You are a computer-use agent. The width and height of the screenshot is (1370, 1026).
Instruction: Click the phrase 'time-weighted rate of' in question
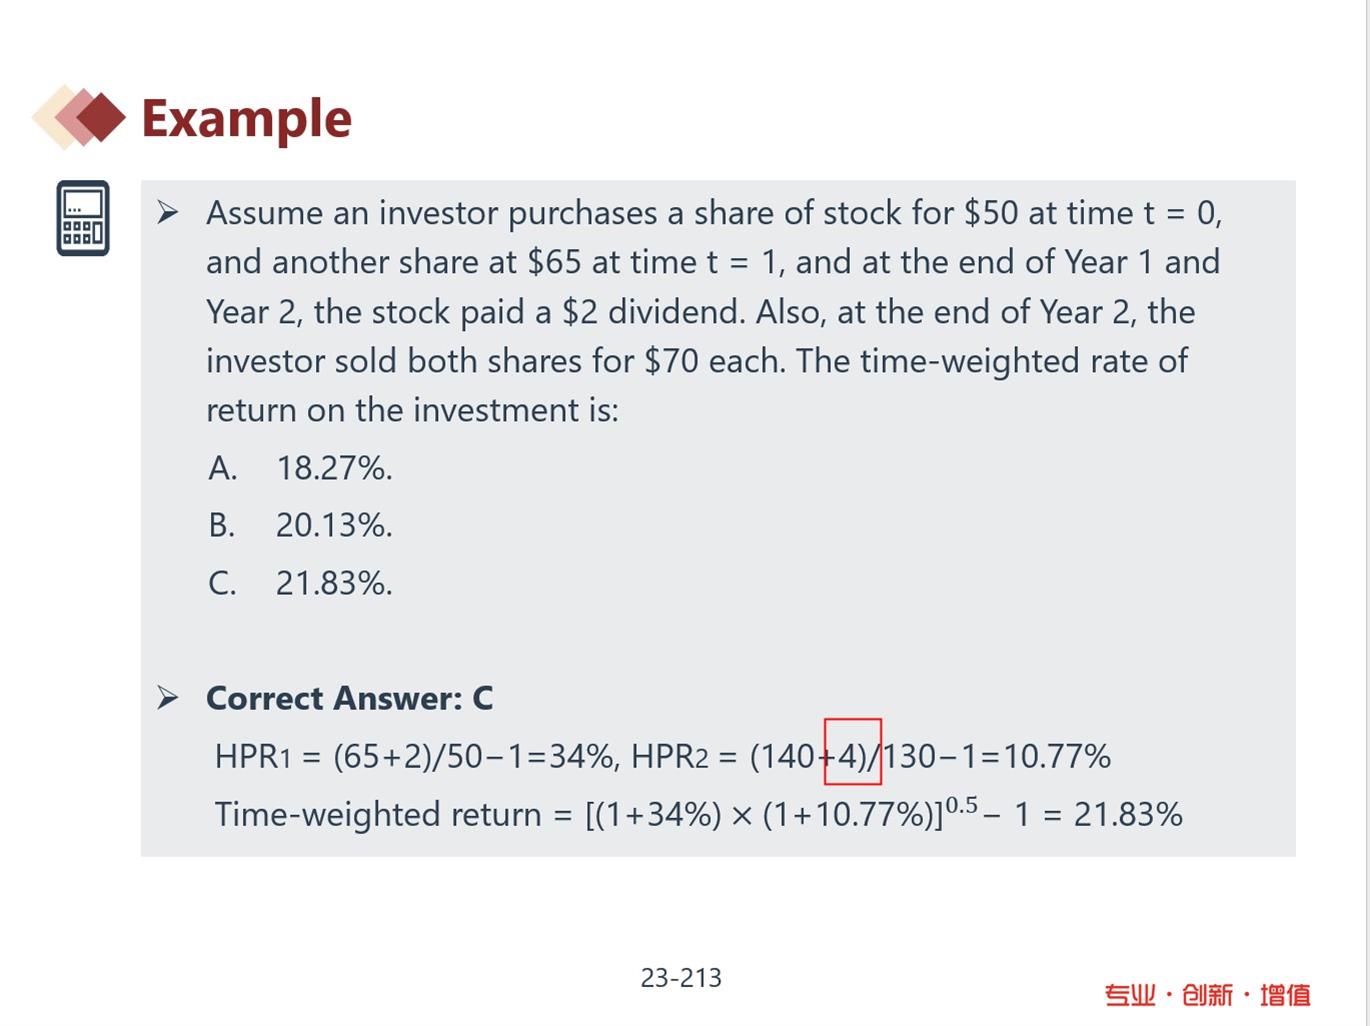(x=1024, y=361)
